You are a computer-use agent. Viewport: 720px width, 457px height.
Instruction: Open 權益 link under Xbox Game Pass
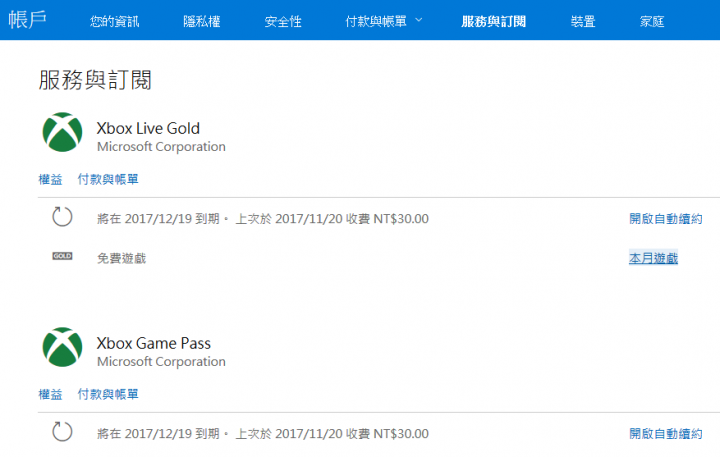tap(50, 394)
